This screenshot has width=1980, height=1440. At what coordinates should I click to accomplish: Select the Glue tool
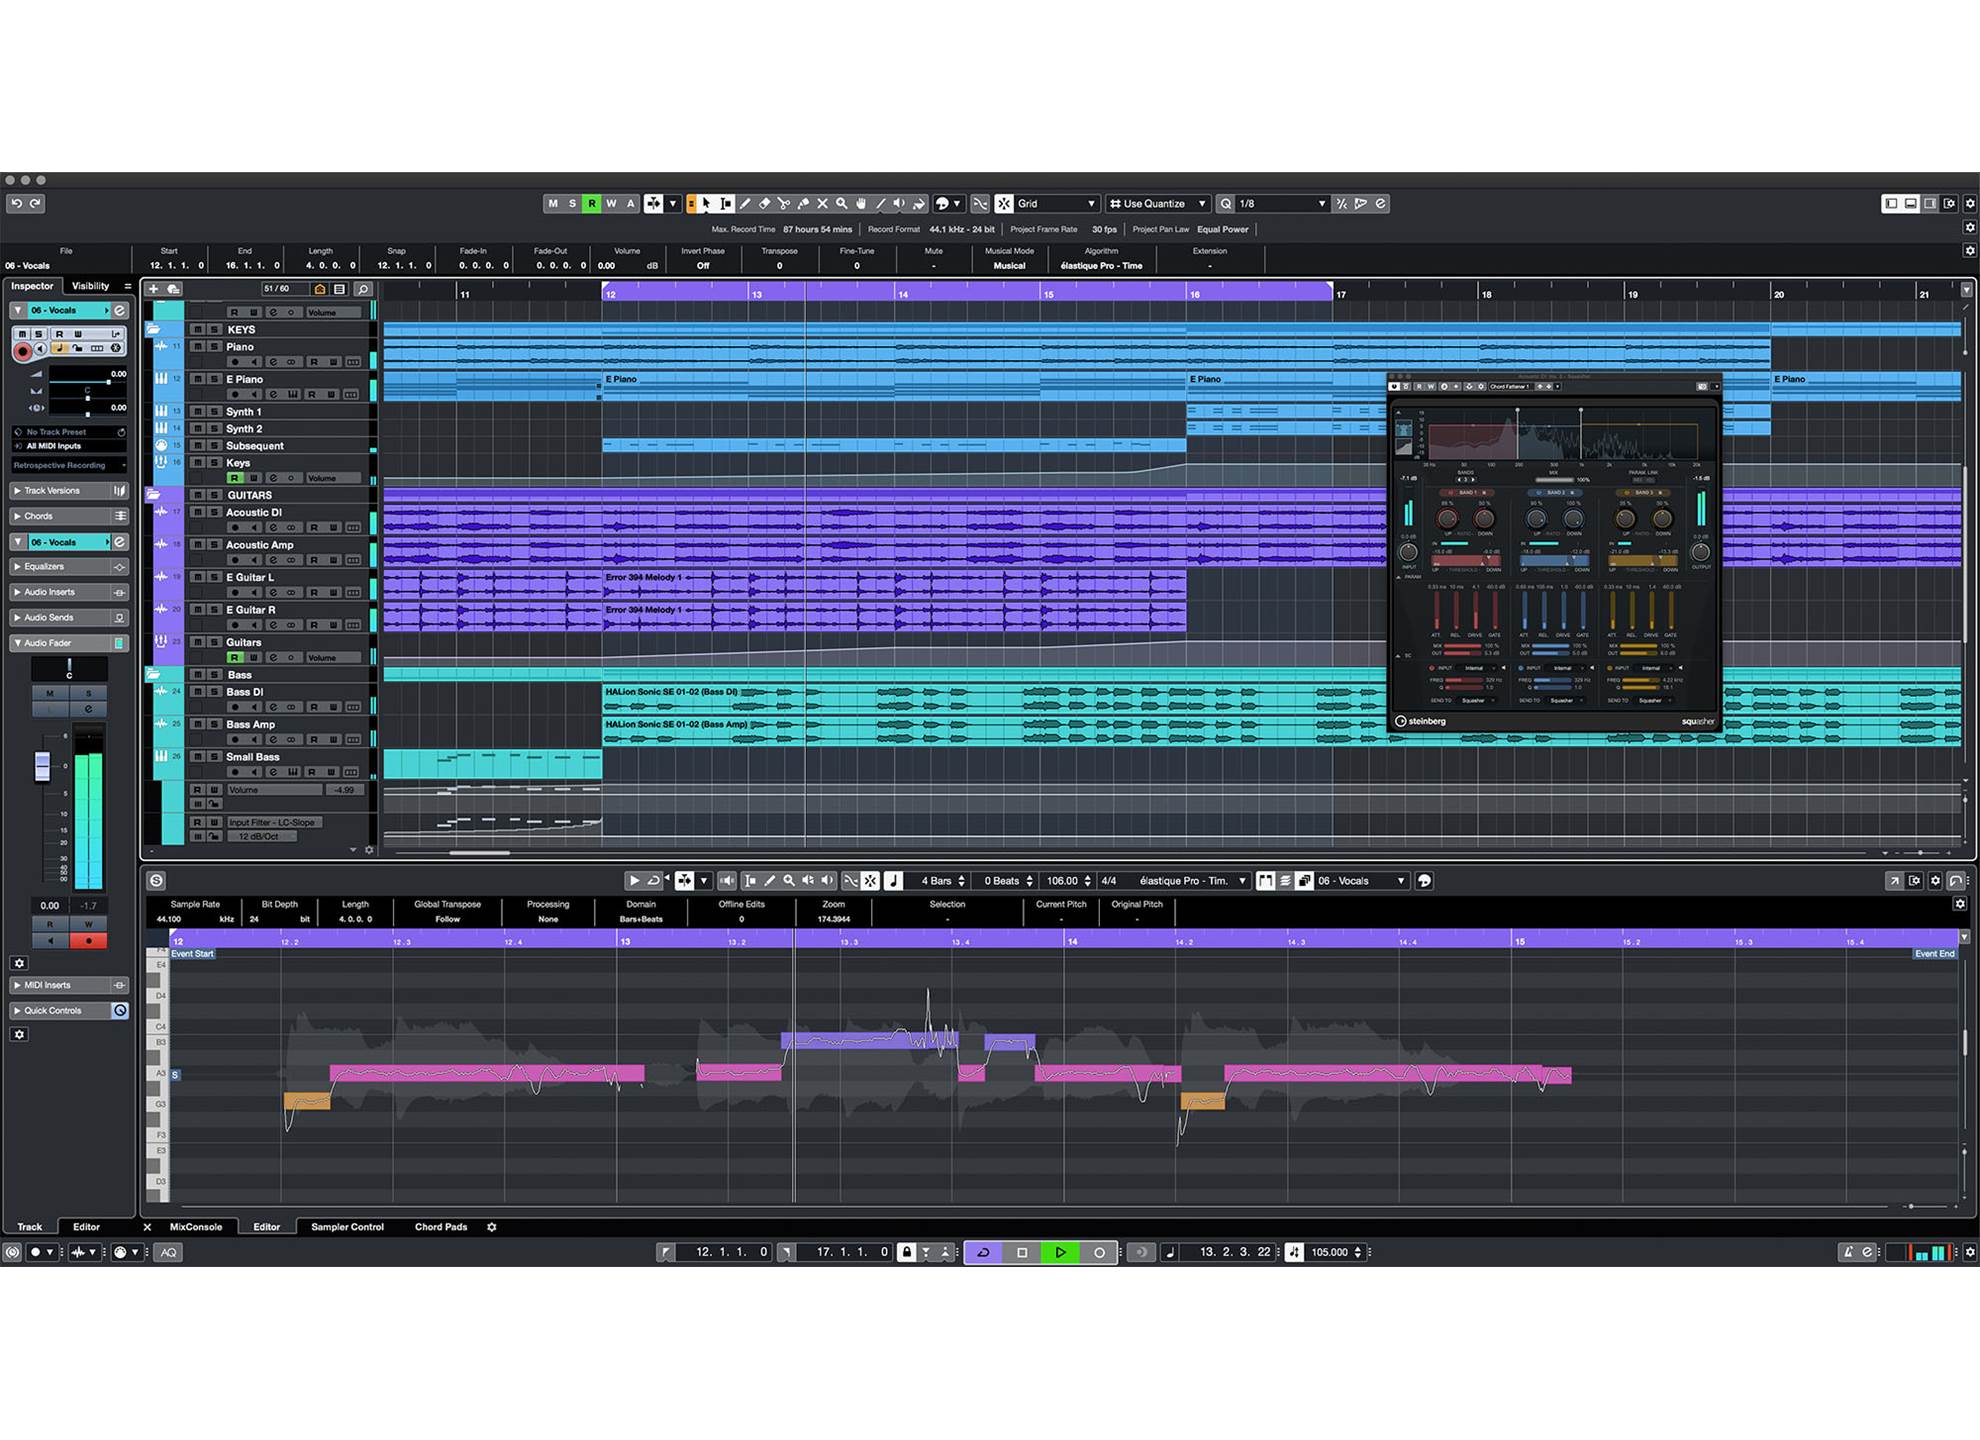point(803,203)
